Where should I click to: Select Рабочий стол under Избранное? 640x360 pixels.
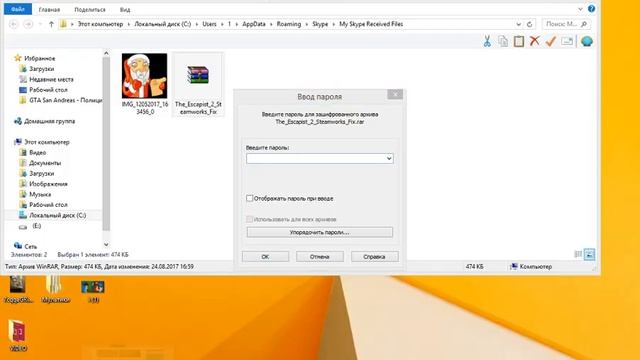coord(48,90)
